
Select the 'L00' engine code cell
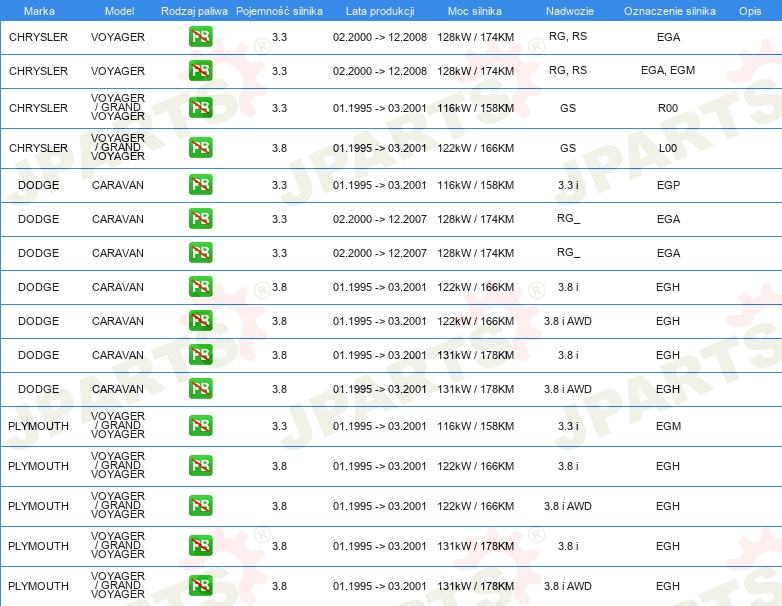668,148
